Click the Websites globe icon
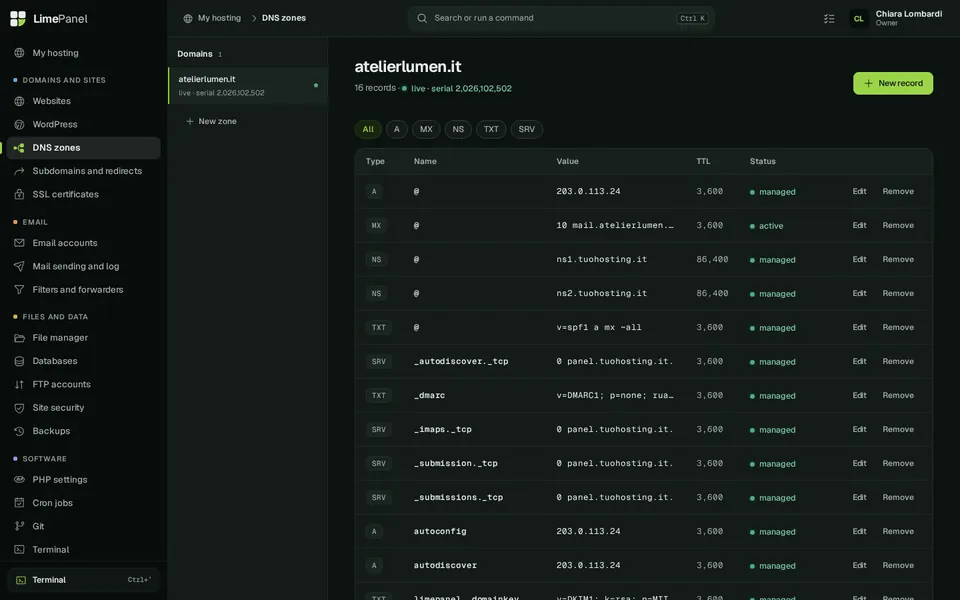The width and height of the screenshot is (960, 600). coord(20,101)
